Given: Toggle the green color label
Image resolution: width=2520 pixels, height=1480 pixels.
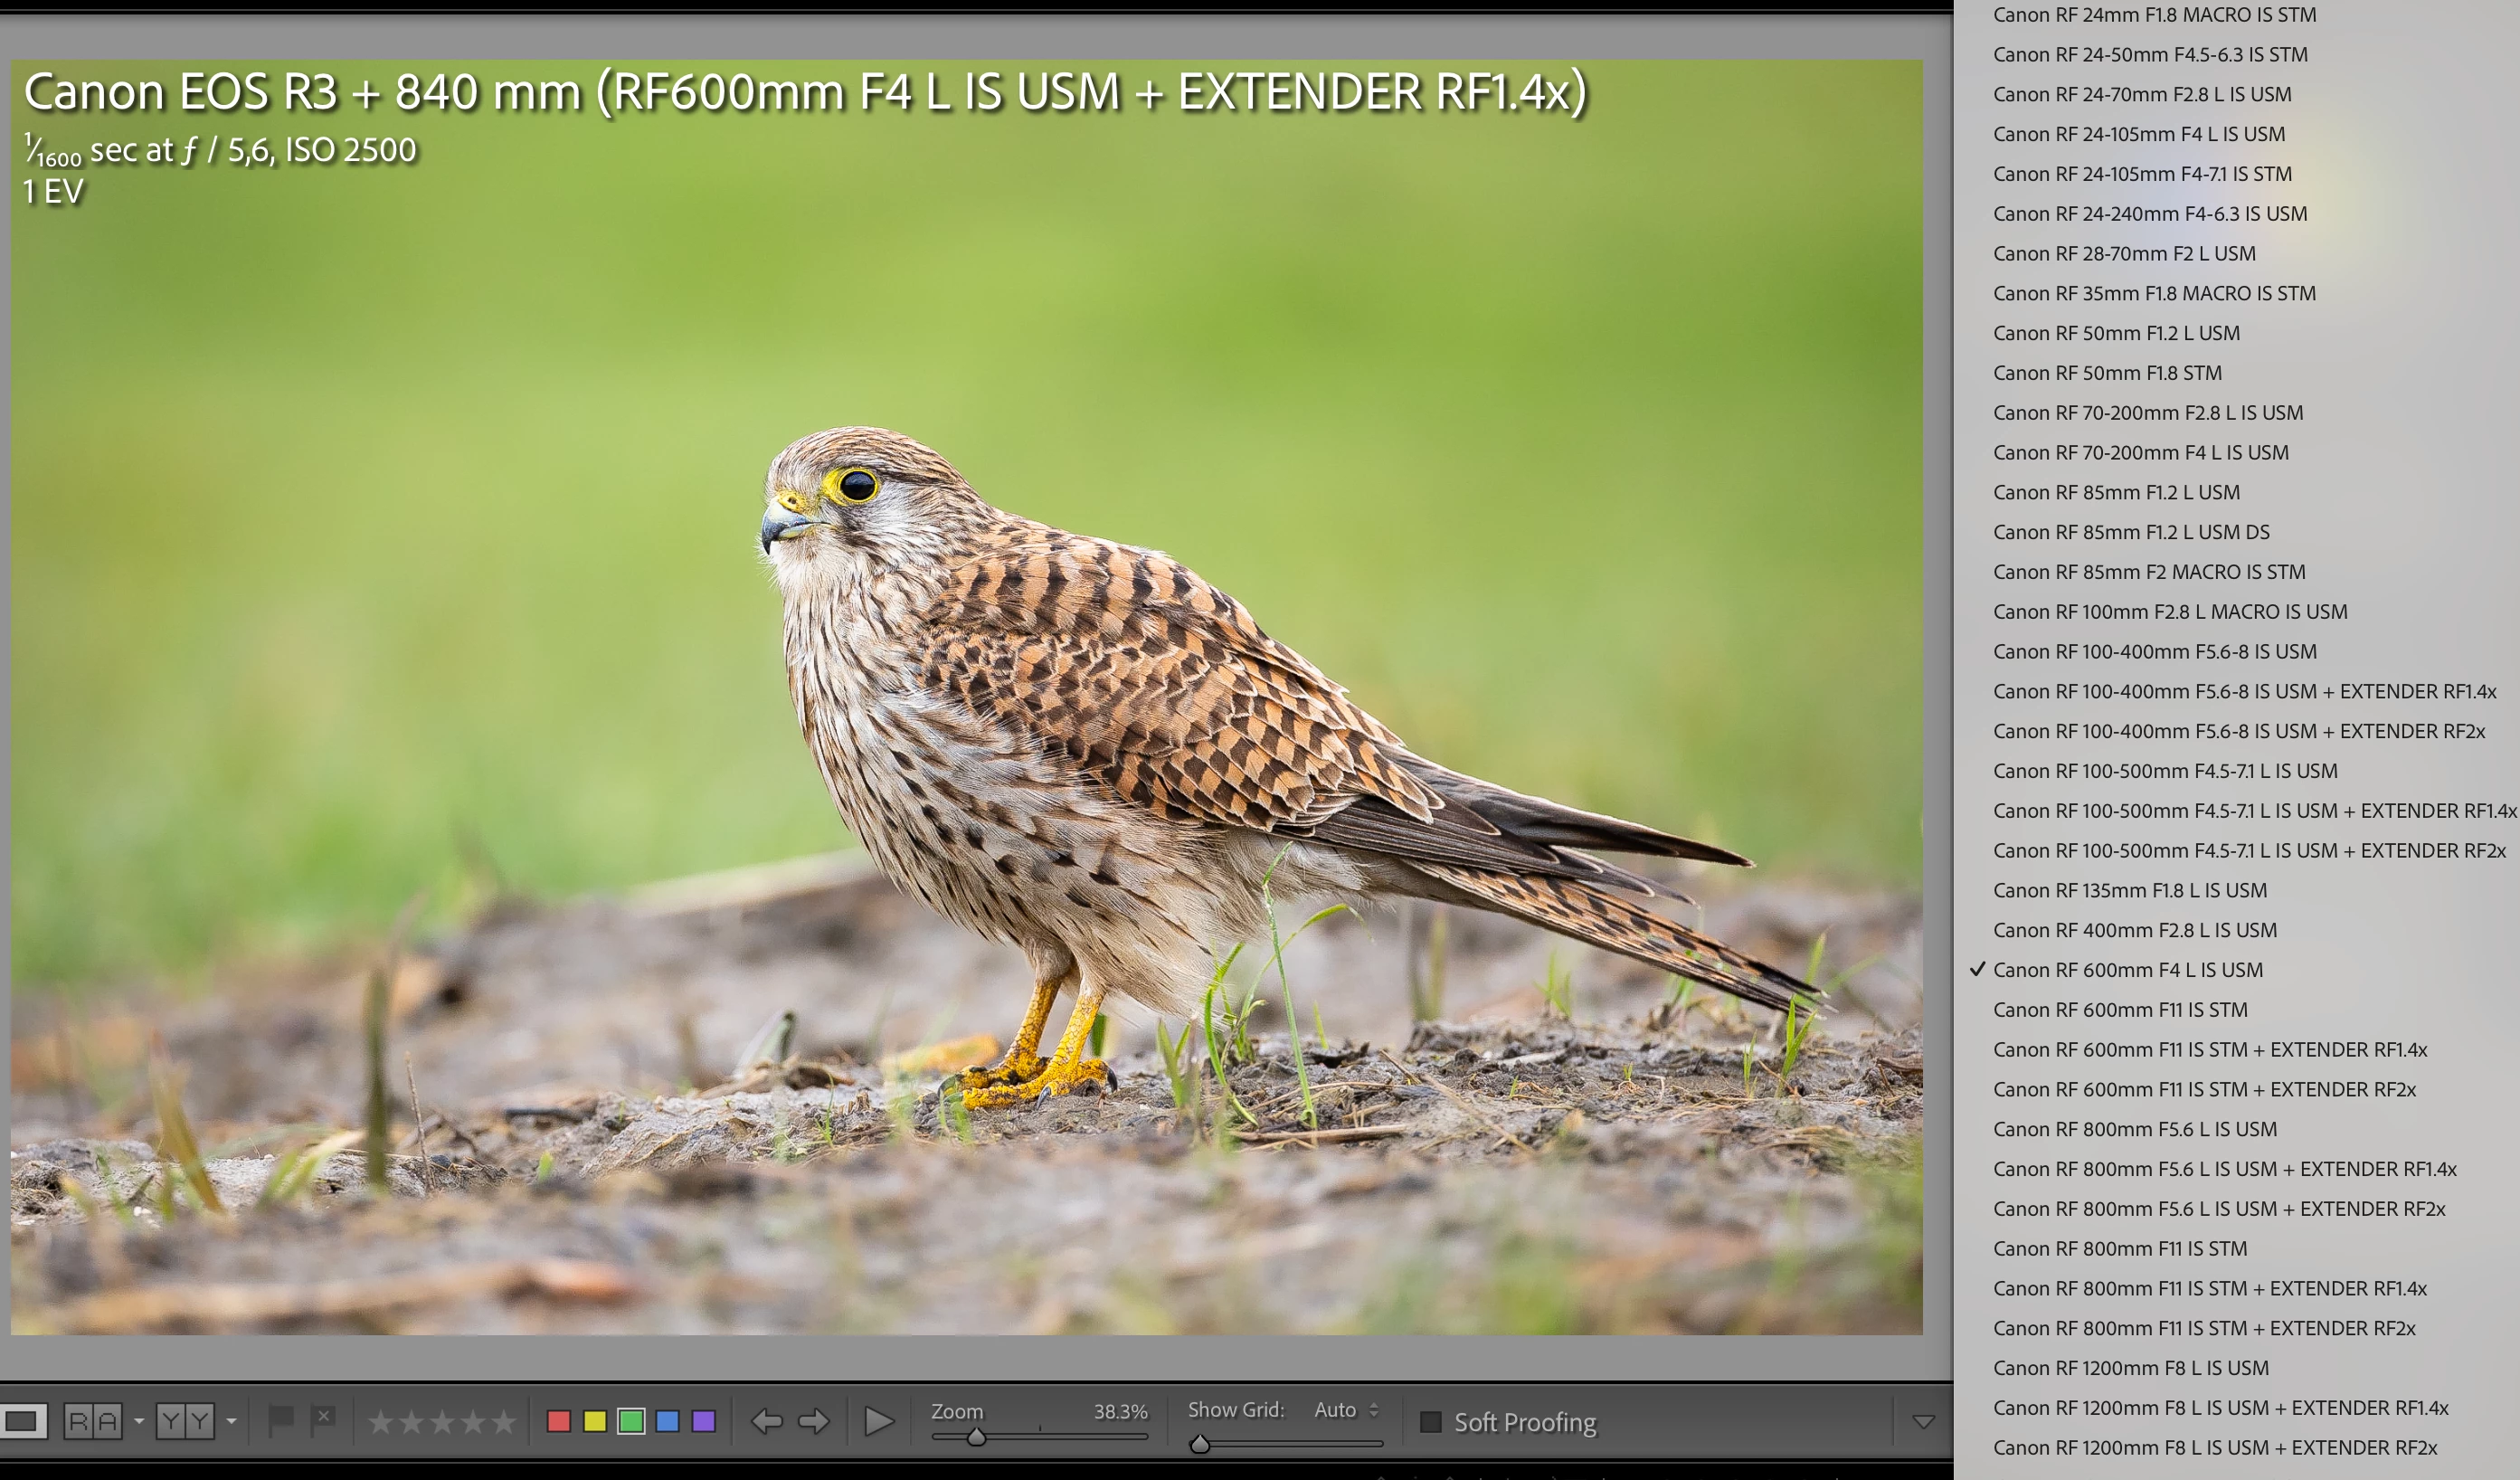Looking at the screenshot, I should [x=631, y=1421].
